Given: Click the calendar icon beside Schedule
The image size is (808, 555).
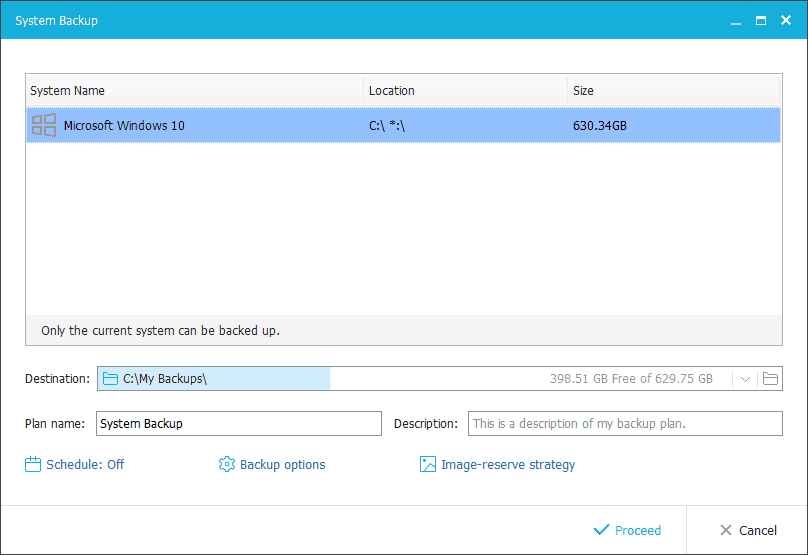Looking at the screenshot, I should point(33,464).
